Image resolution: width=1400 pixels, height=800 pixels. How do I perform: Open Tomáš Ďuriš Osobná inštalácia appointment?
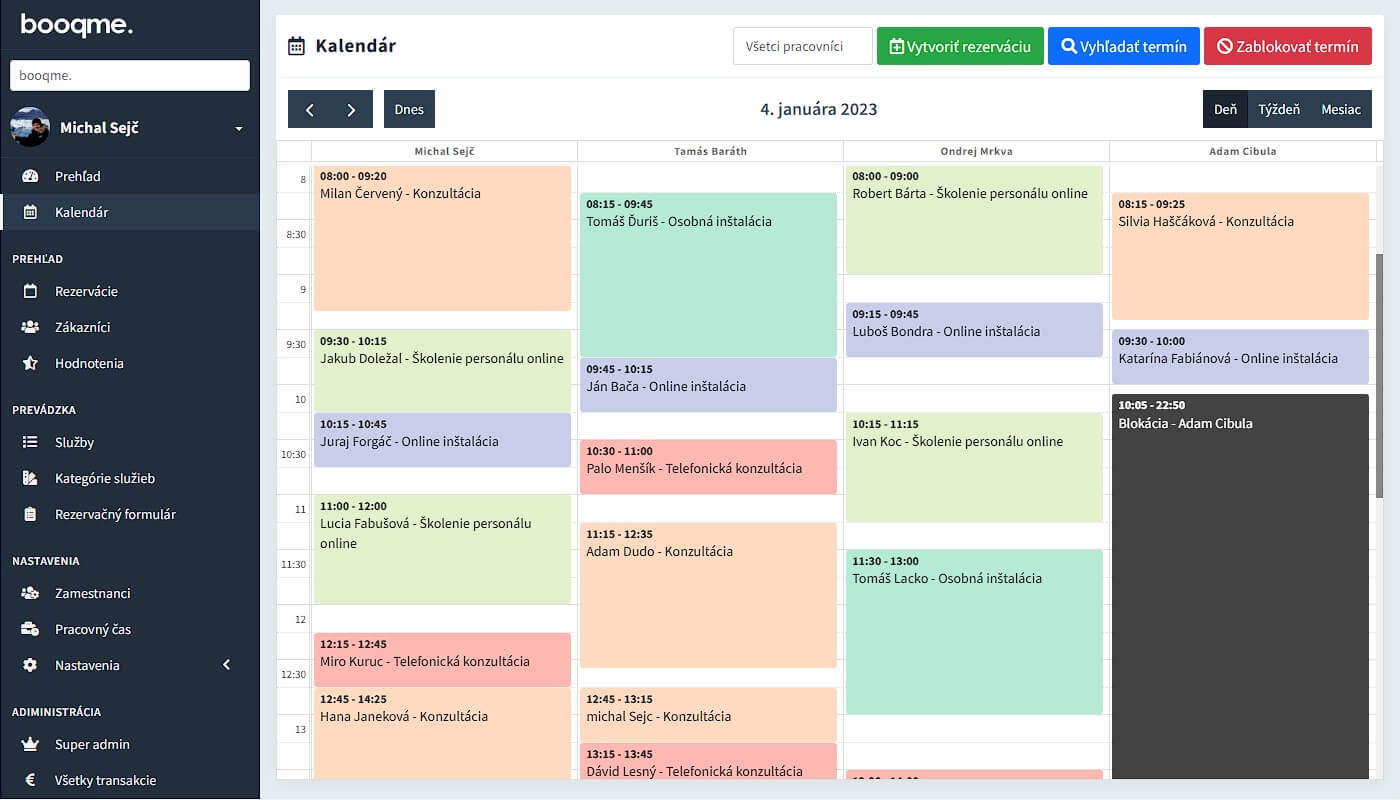click(x=708, y=275)
